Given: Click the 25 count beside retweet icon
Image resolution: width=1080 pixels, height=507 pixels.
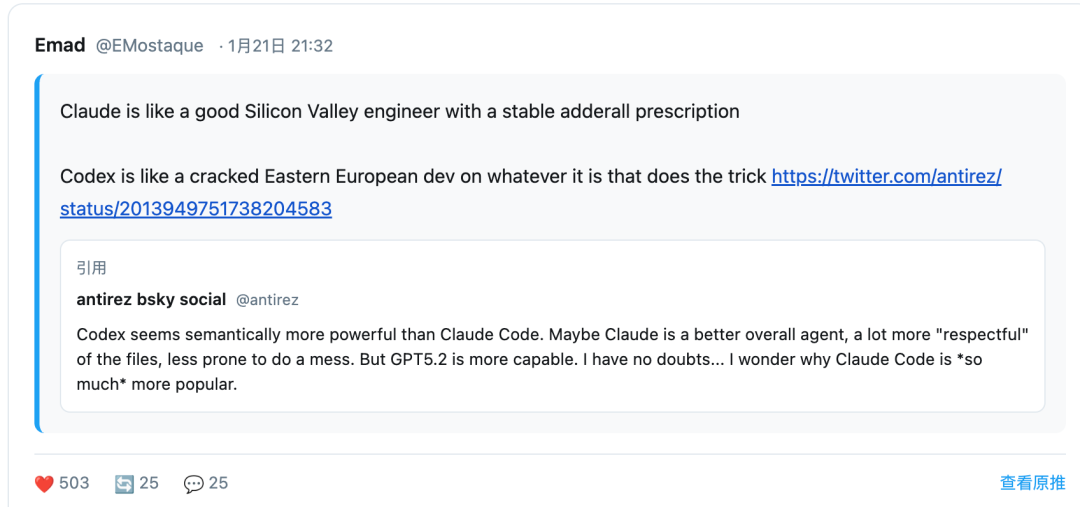Looking at the screenshot, I should [x=149, y=483].
